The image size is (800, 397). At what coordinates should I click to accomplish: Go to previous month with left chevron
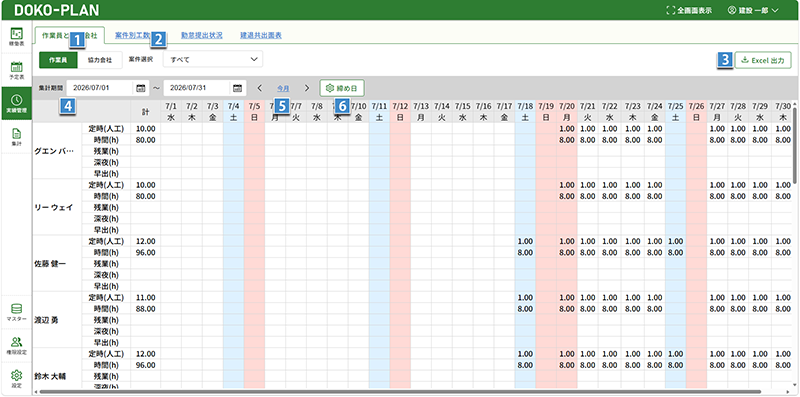point(260,88)
